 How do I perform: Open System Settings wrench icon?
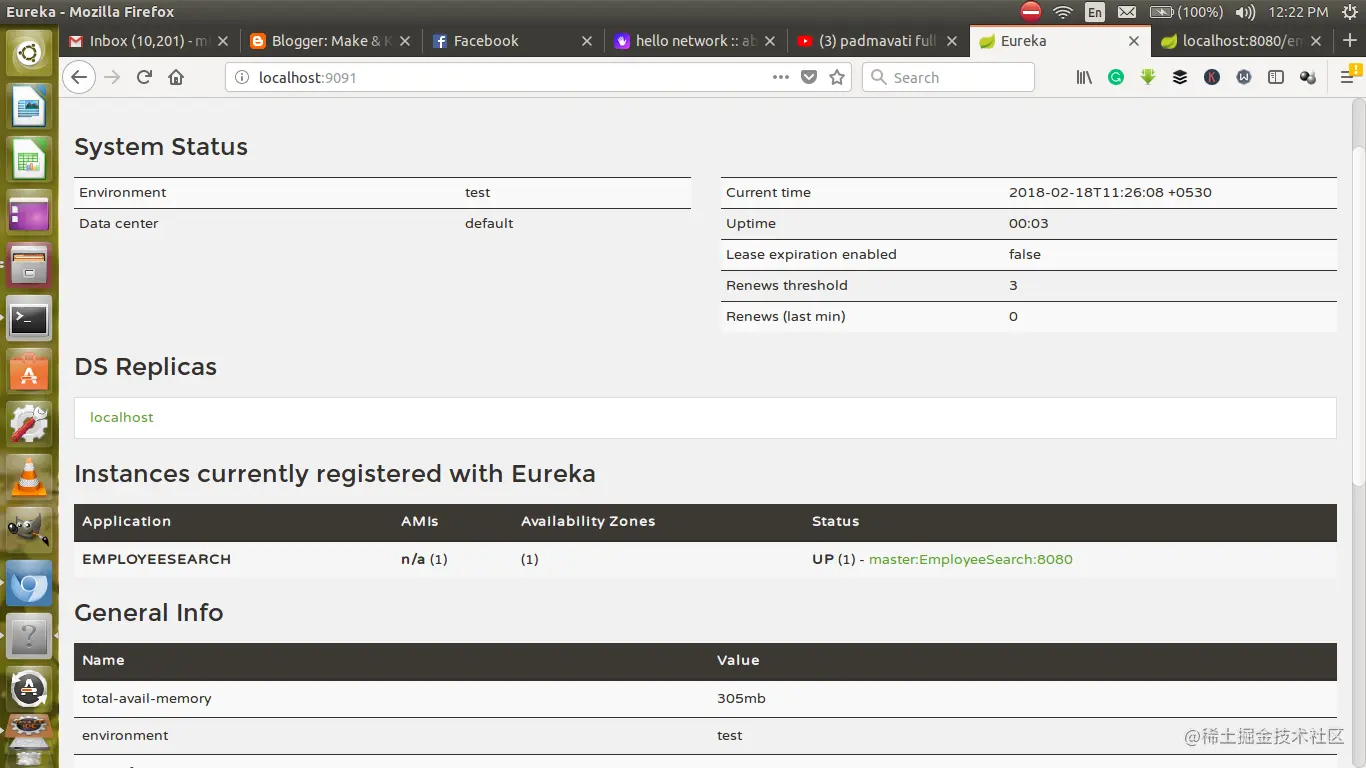[29, 425]
